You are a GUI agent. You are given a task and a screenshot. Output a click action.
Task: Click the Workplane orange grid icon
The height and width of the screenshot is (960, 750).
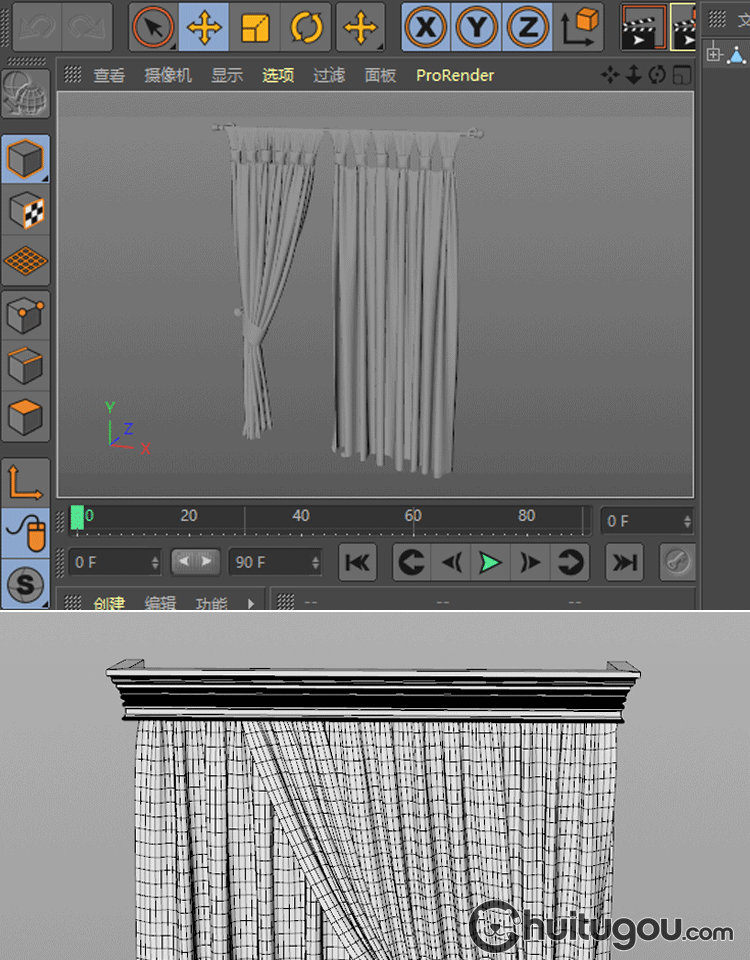coord(25,262)
